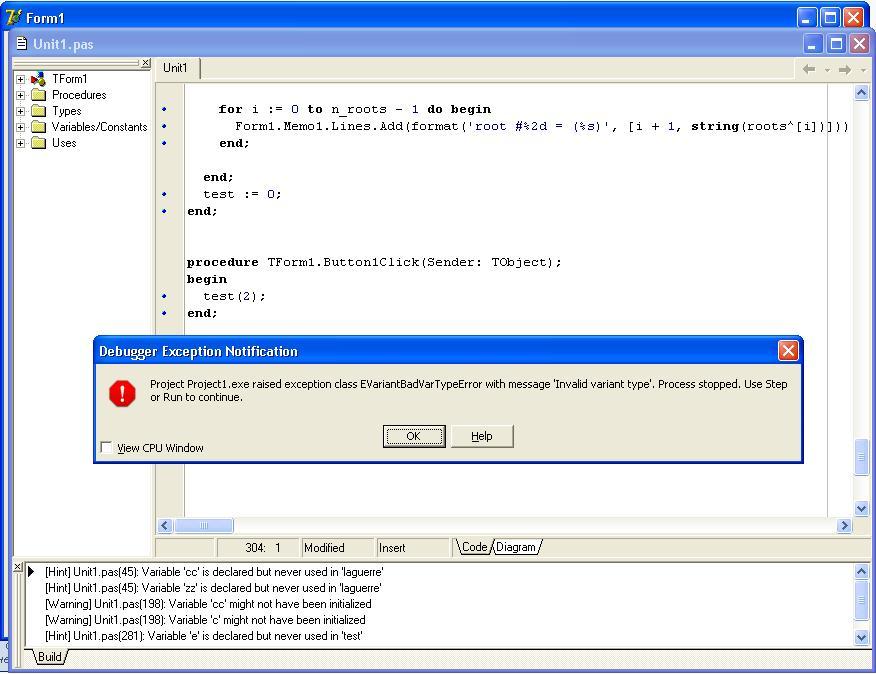876x674 pixels.
Task: Click the Help button in the dialog
Action: 482,436
